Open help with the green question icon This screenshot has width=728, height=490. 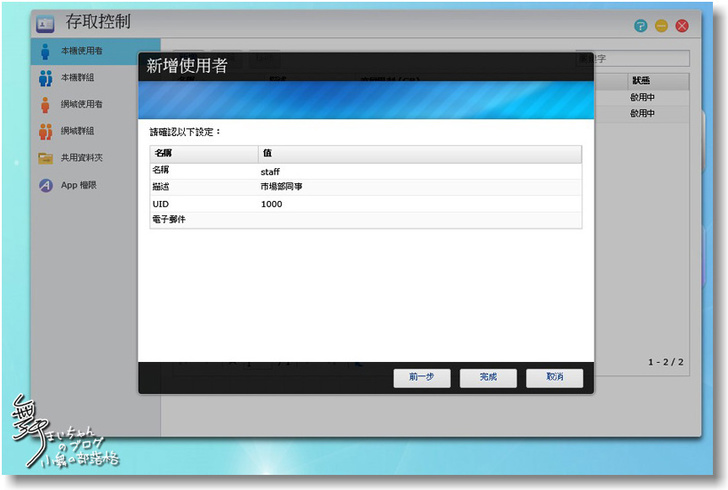click(641, 26)
